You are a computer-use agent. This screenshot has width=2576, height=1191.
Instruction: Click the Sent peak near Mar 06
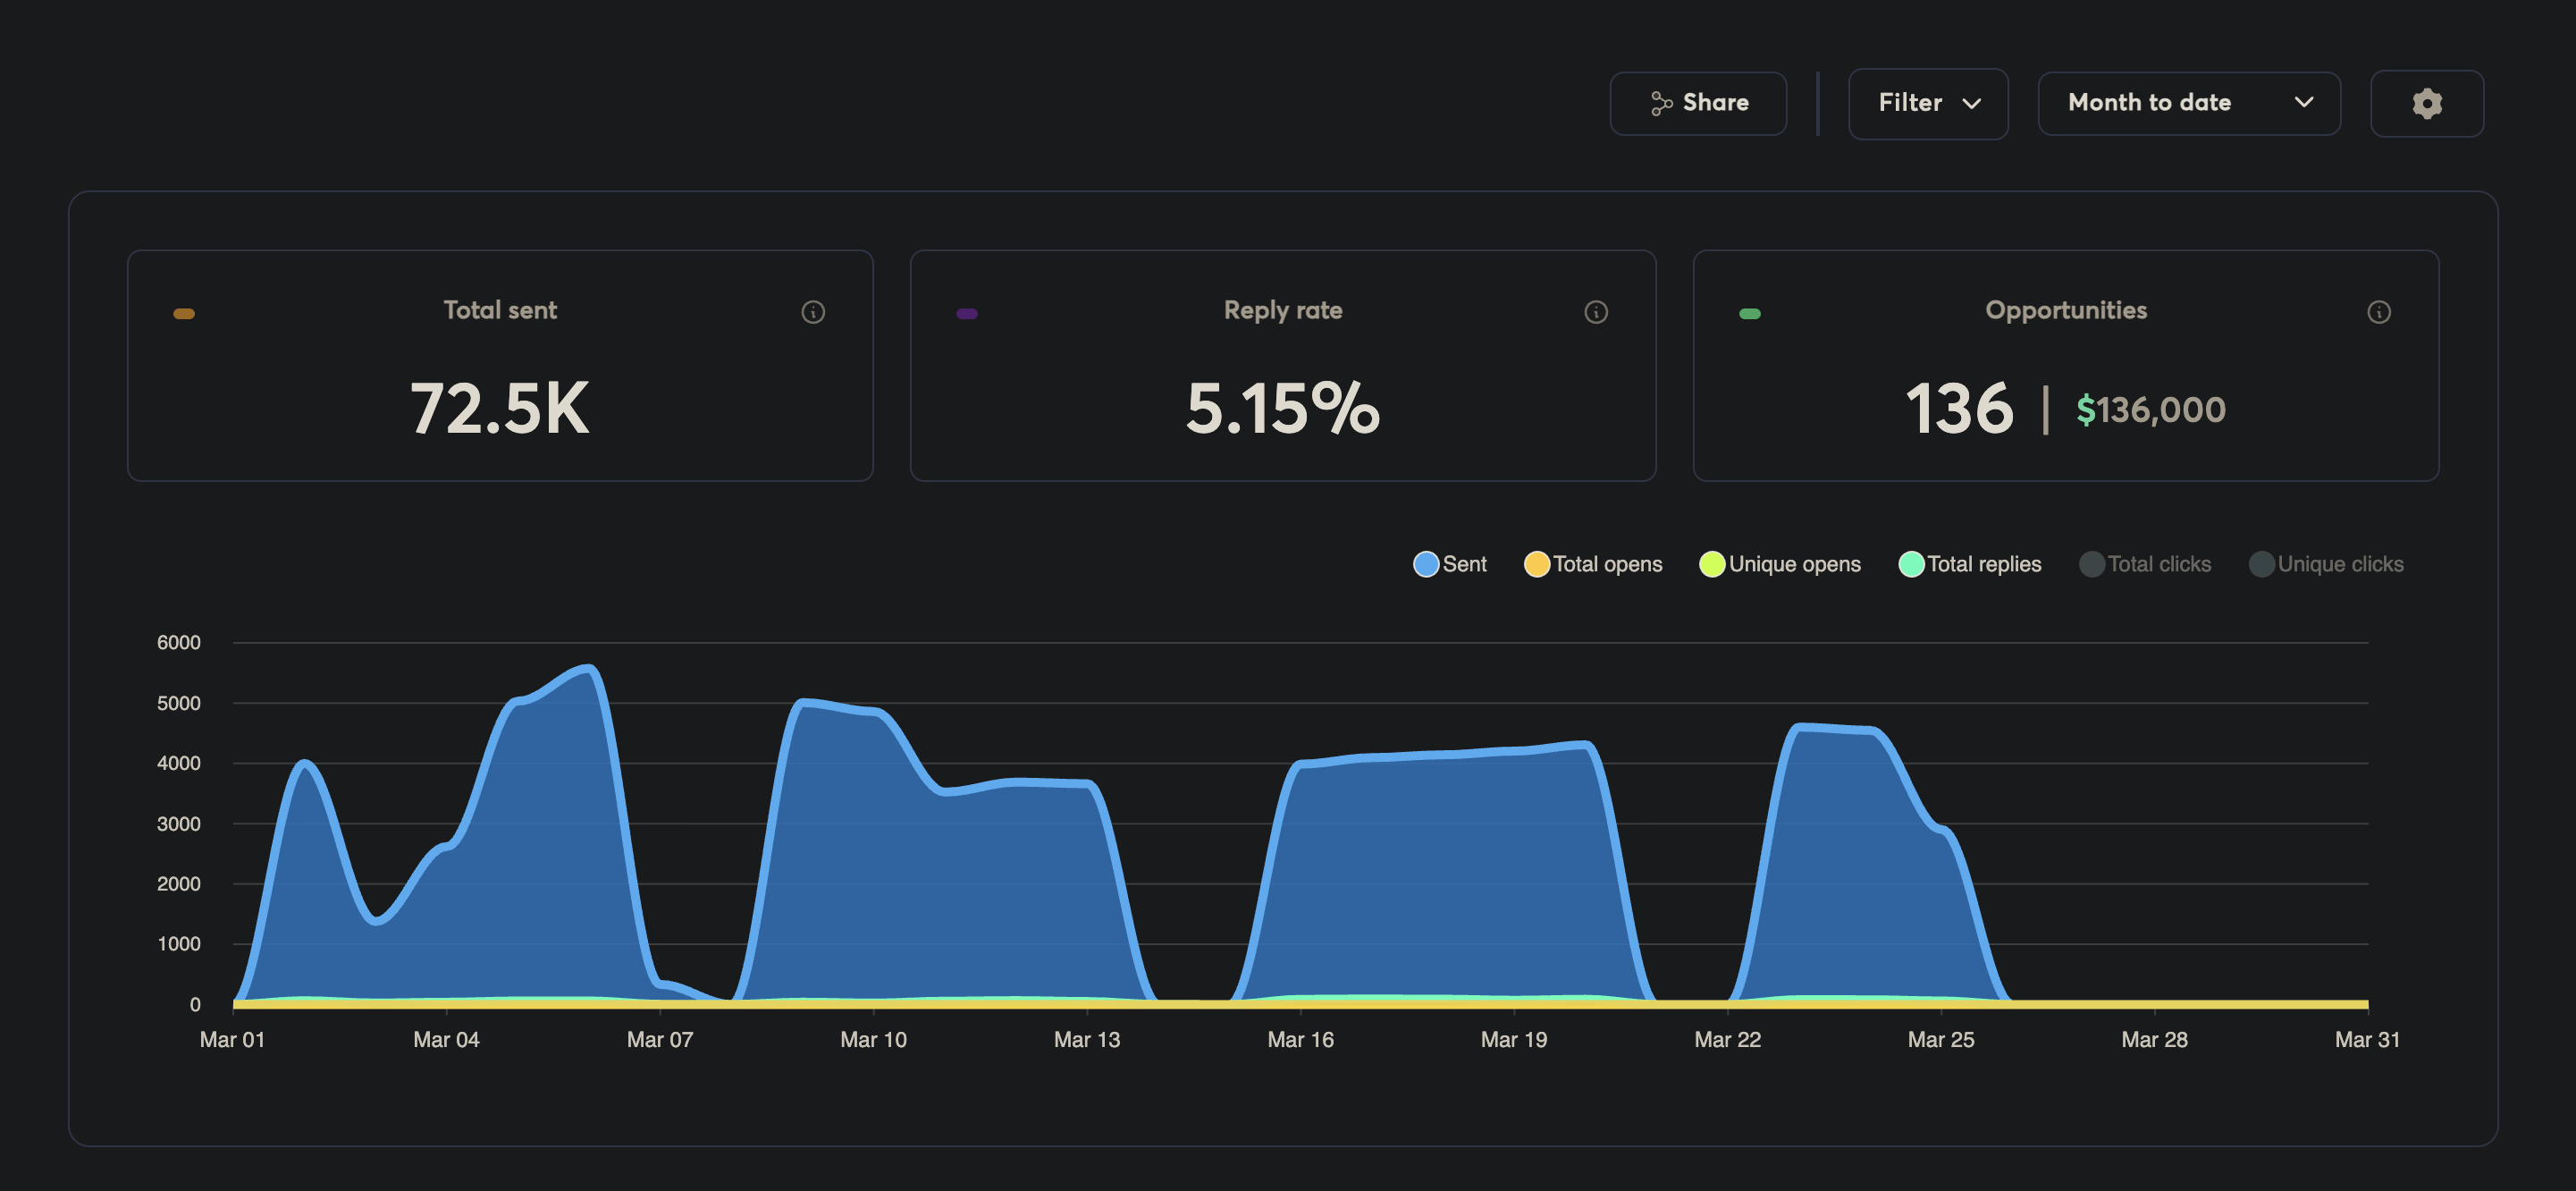pyautogui.click(x=589, y=668)
